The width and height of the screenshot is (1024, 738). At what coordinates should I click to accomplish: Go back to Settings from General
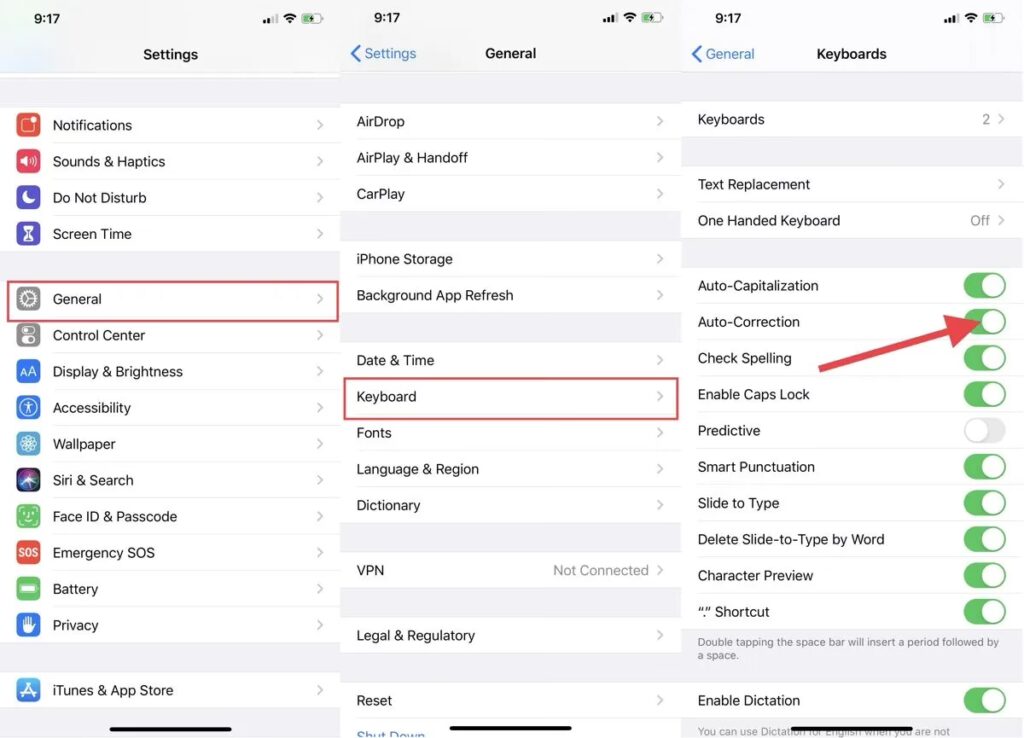point(383,54)
